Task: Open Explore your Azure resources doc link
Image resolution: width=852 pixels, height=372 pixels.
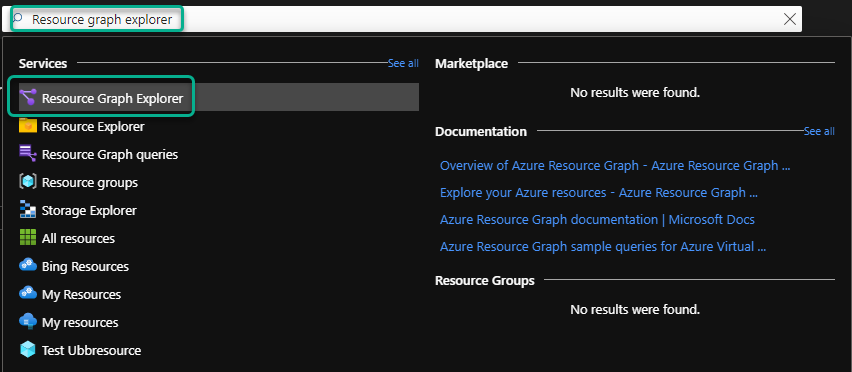Action: pyautogui.click(x=598, y=193)
